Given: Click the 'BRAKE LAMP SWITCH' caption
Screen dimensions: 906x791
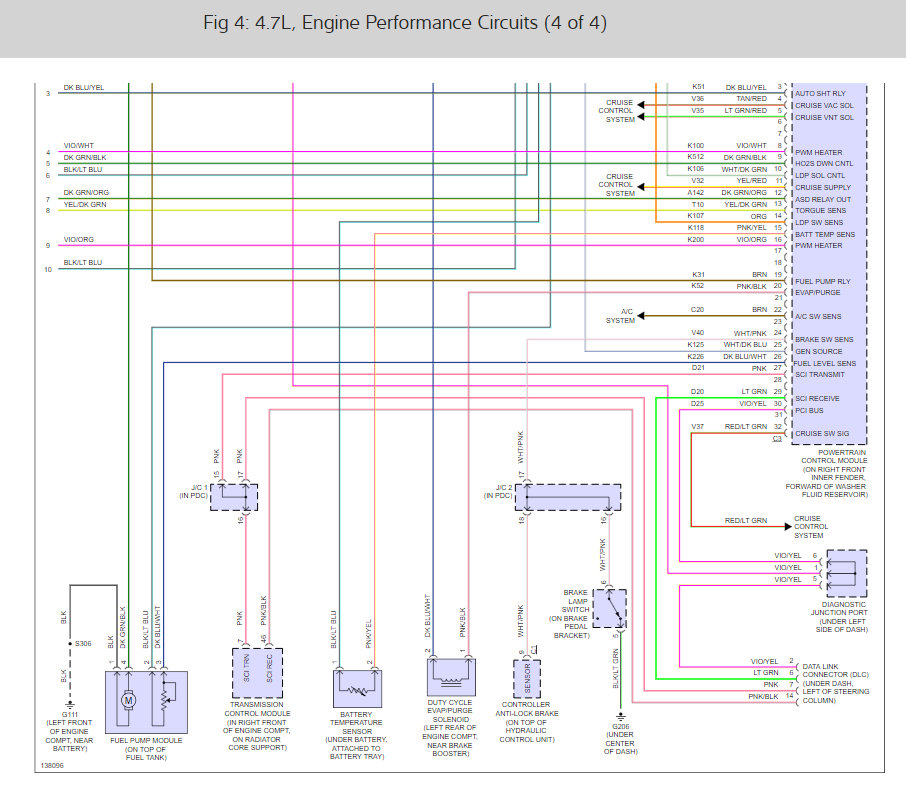Looking at the screenshot, I should (576, 601).
